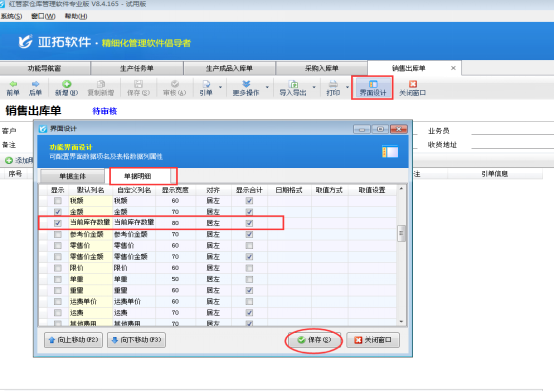
Task: Click the 打印 print icon
Action: [333, 84]
